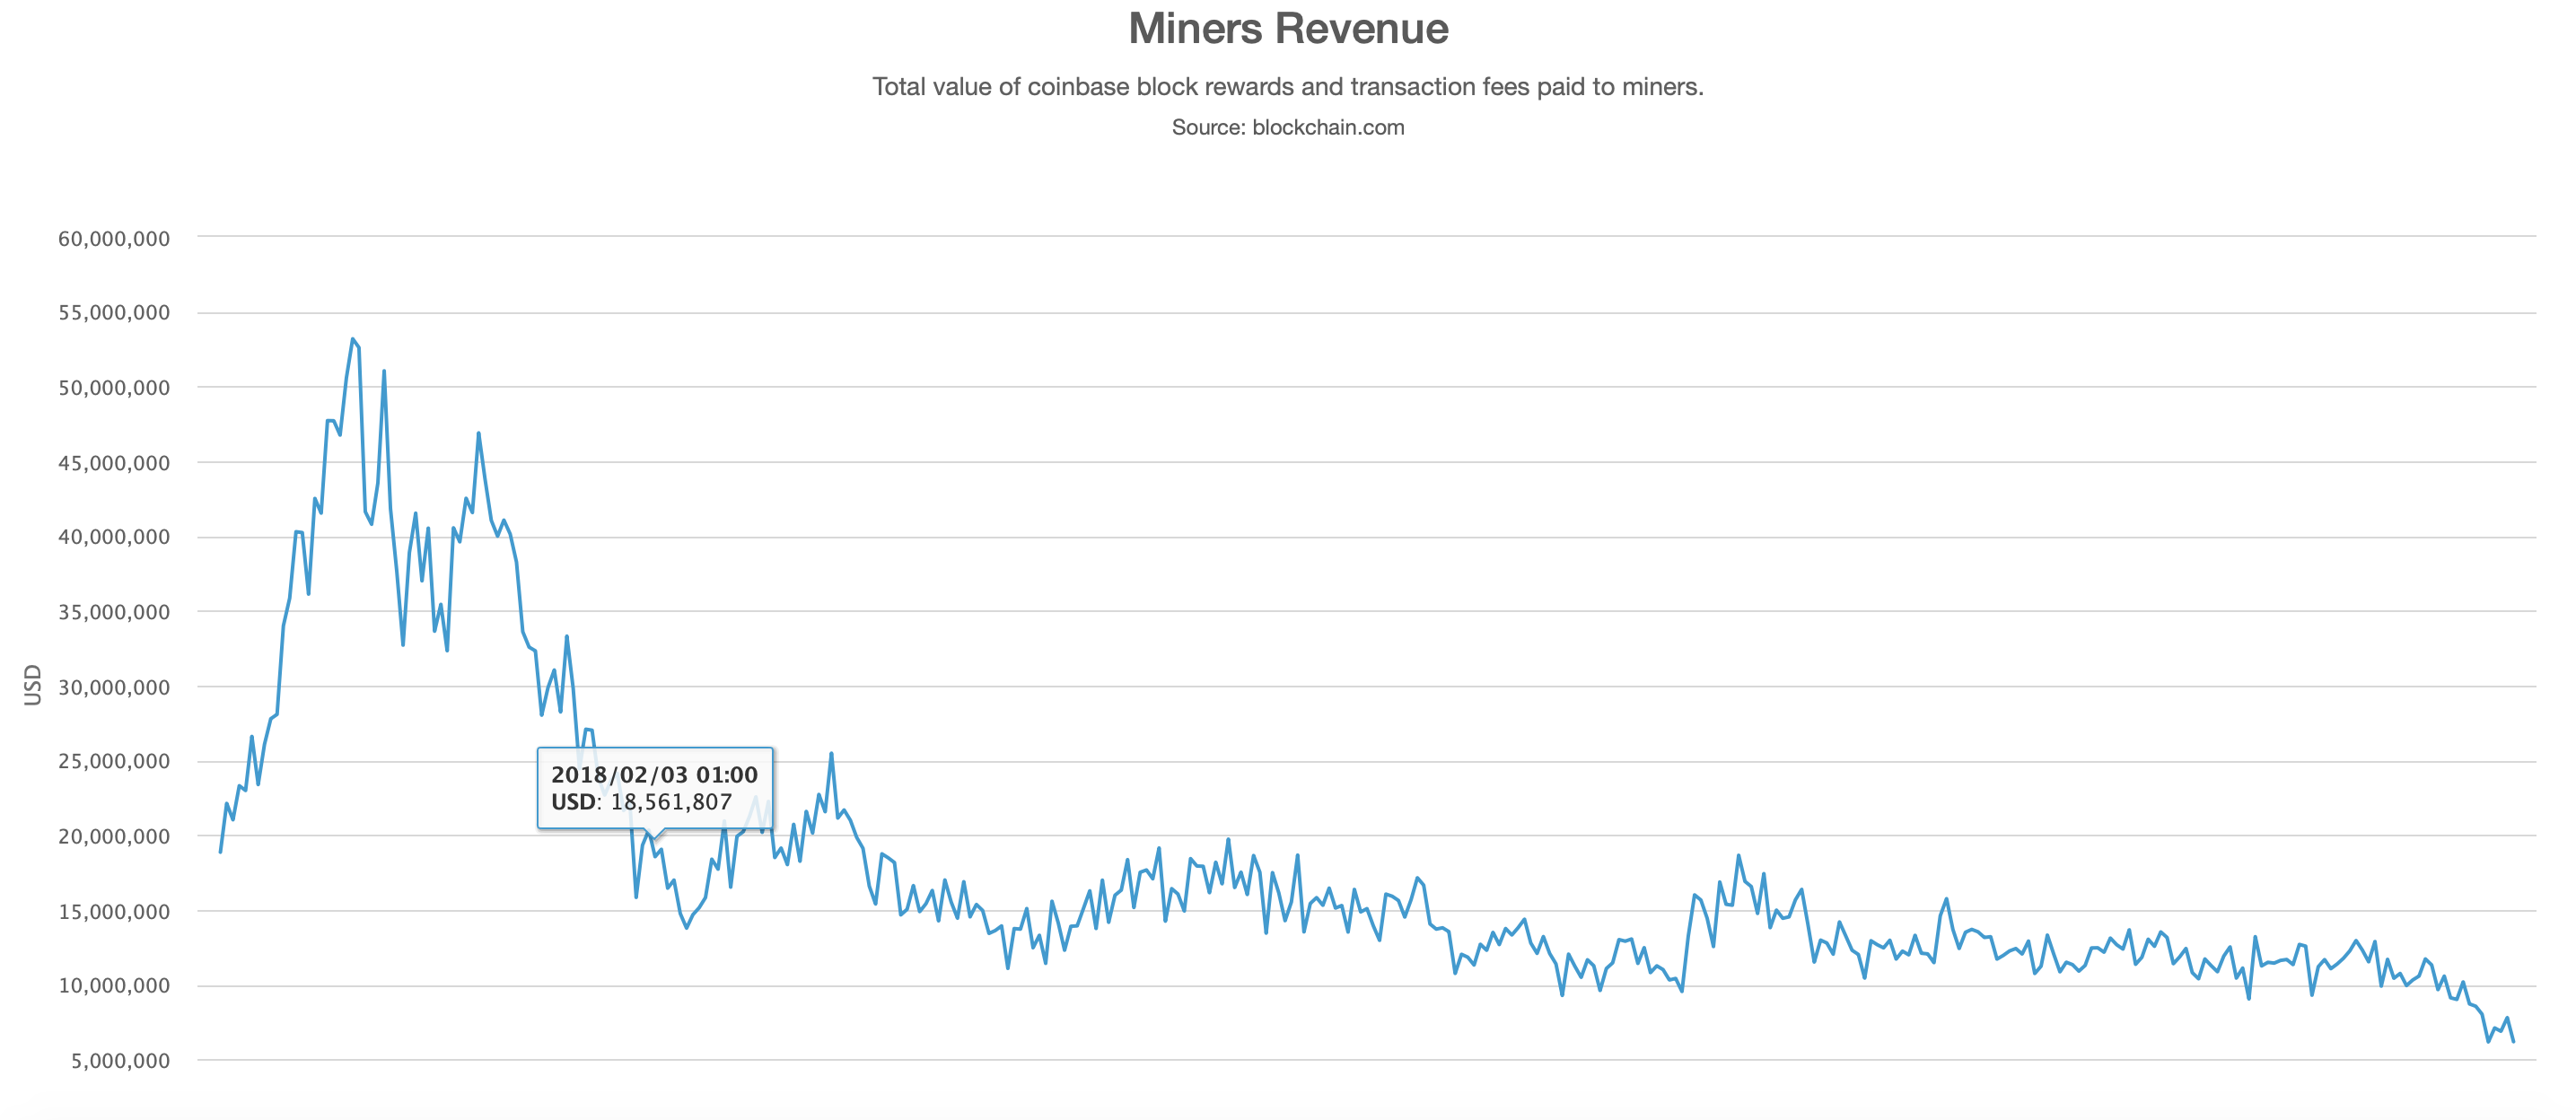Click the 20,000,000 y-axis label
This screenshot has height=1120, width=2576.
[x=114, y=836]
